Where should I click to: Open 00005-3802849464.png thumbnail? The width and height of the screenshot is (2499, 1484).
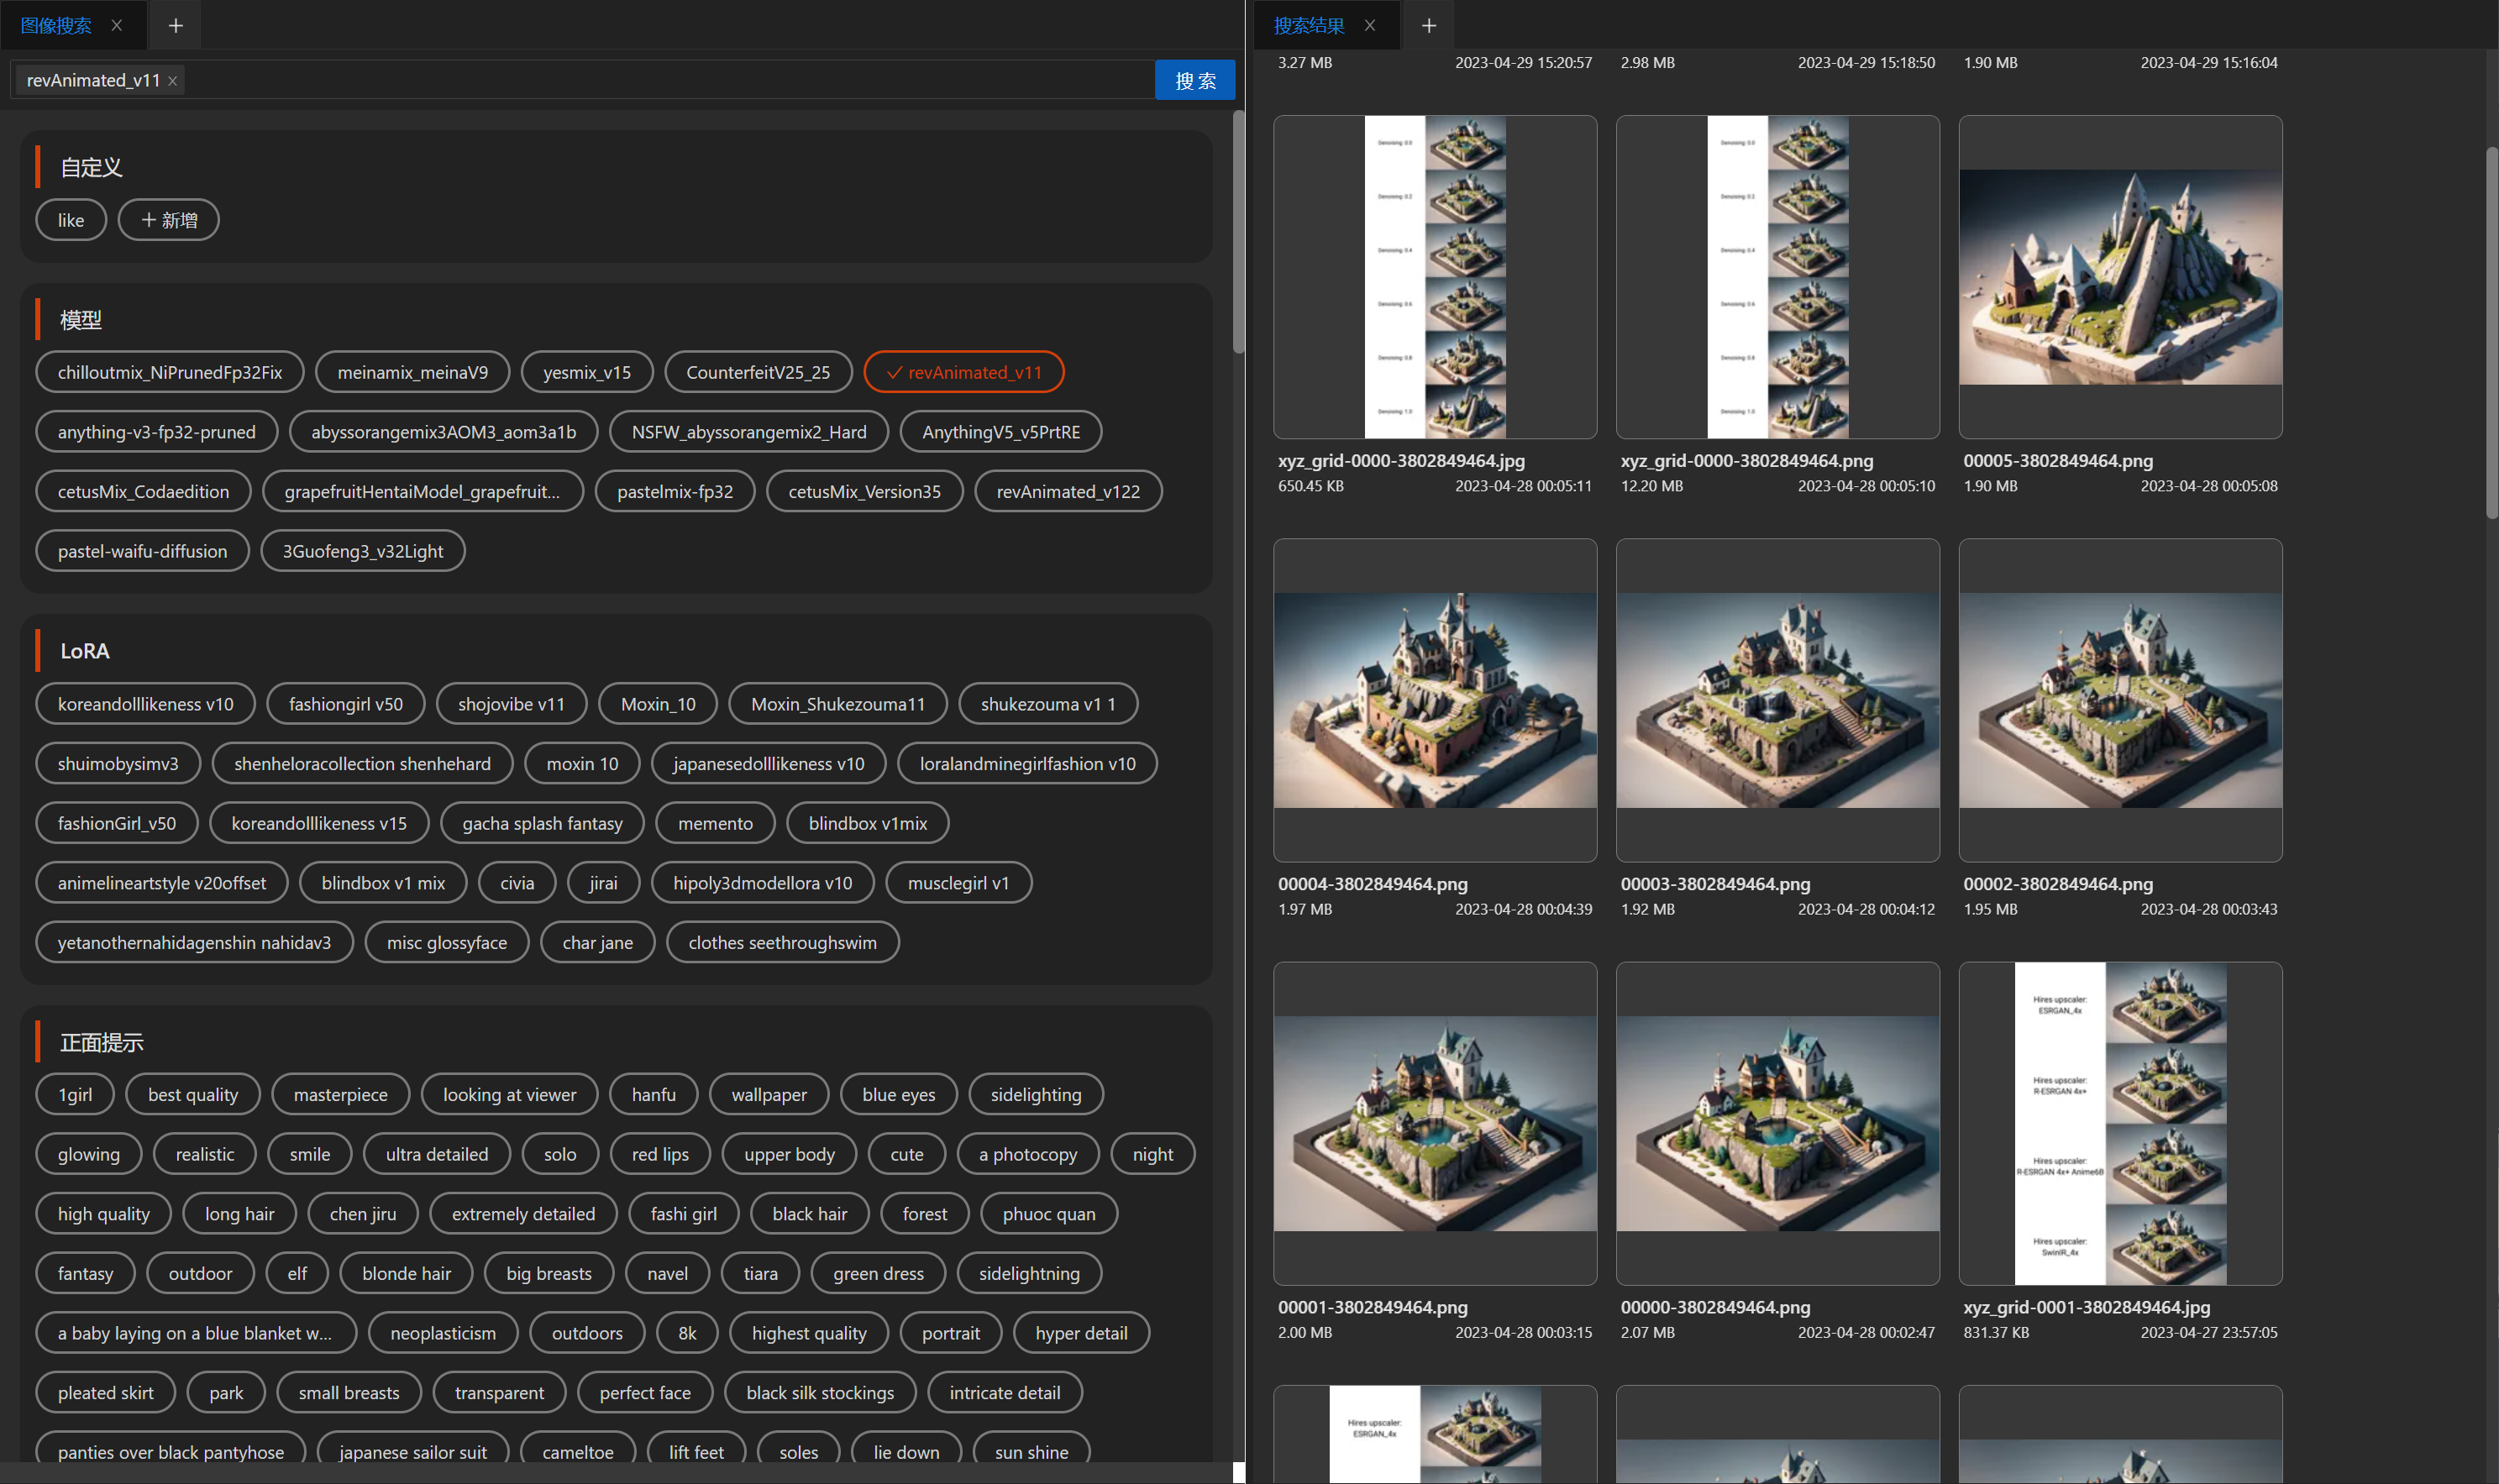click(x=2120, y=277)
